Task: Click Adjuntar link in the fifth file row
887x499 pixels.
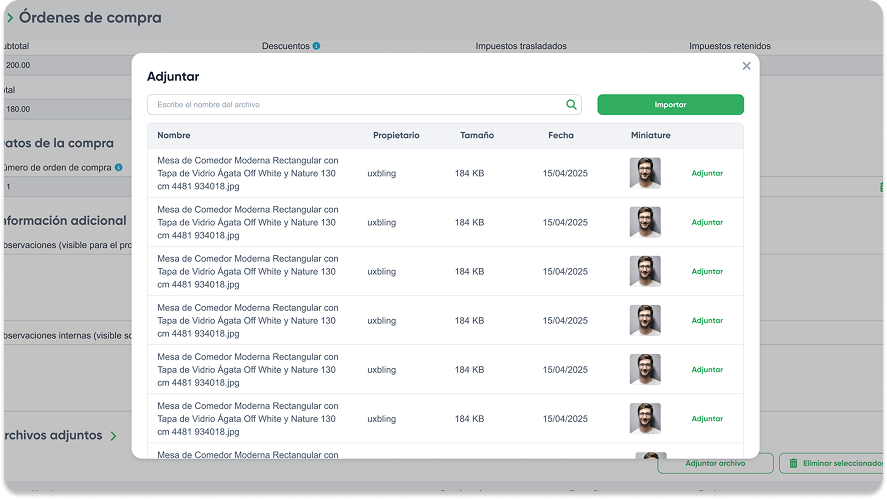Action: (707, 369)
